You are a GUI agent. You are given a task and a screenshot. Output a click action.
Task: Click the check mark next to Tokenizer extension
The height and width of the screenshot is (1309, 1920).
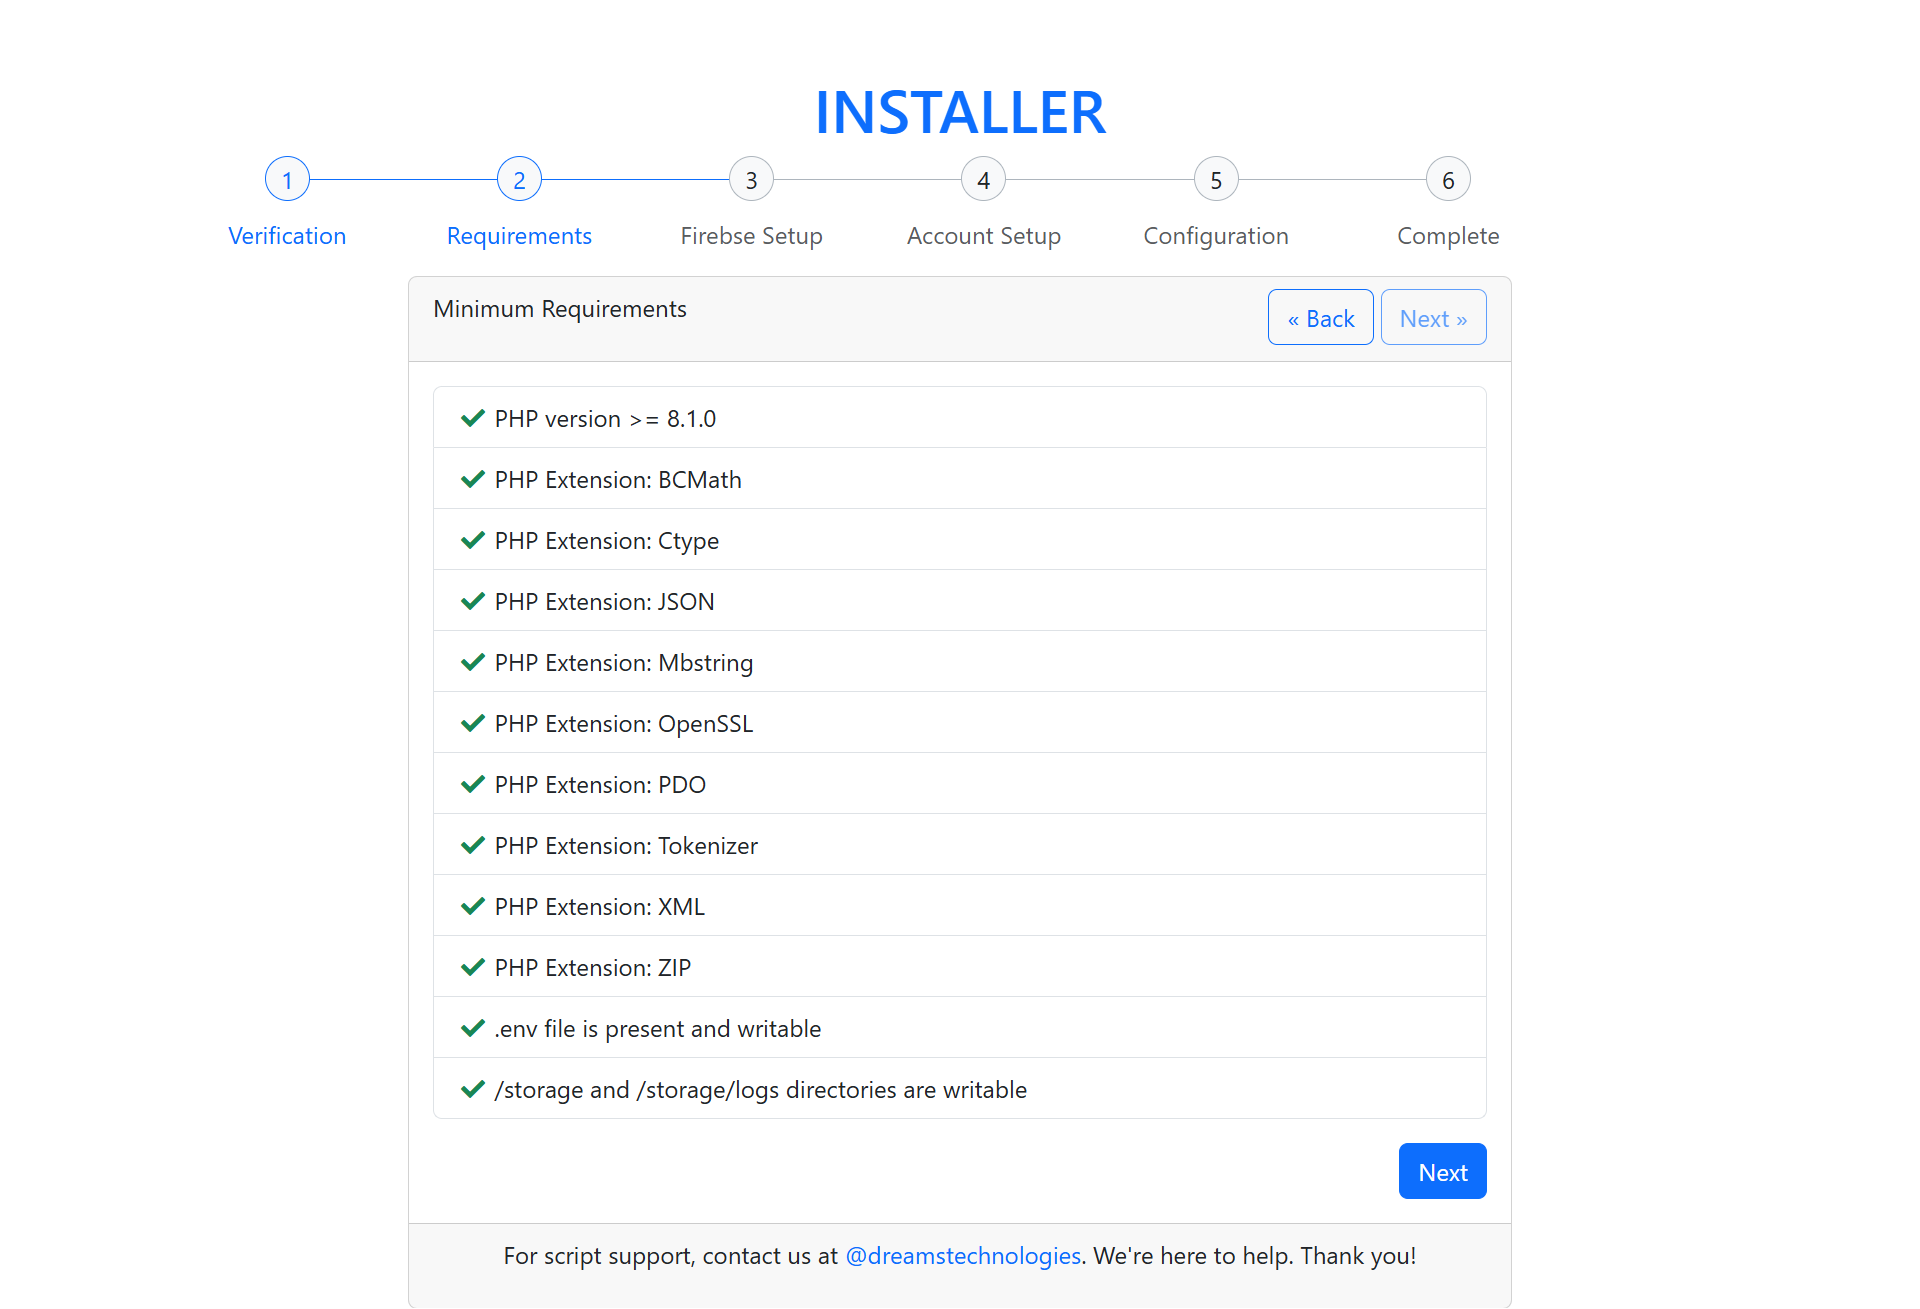click(473, 845)
